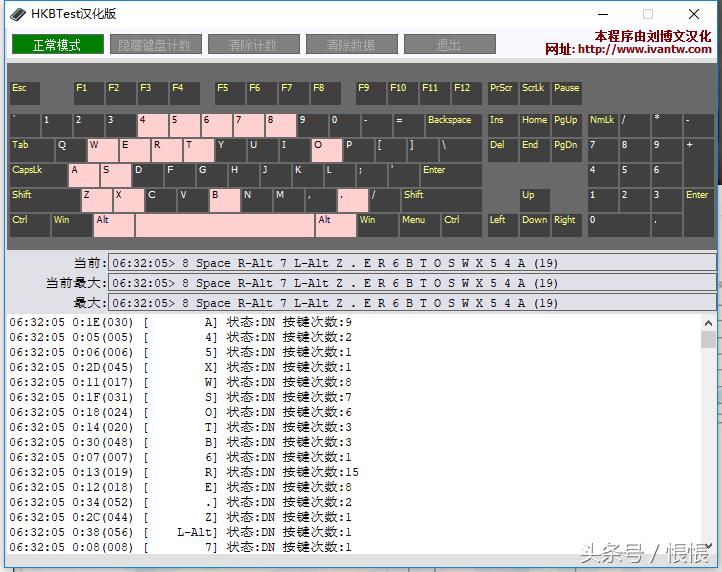
Task: Click the highlighted right Alt key tile
Action: [336, 226]
